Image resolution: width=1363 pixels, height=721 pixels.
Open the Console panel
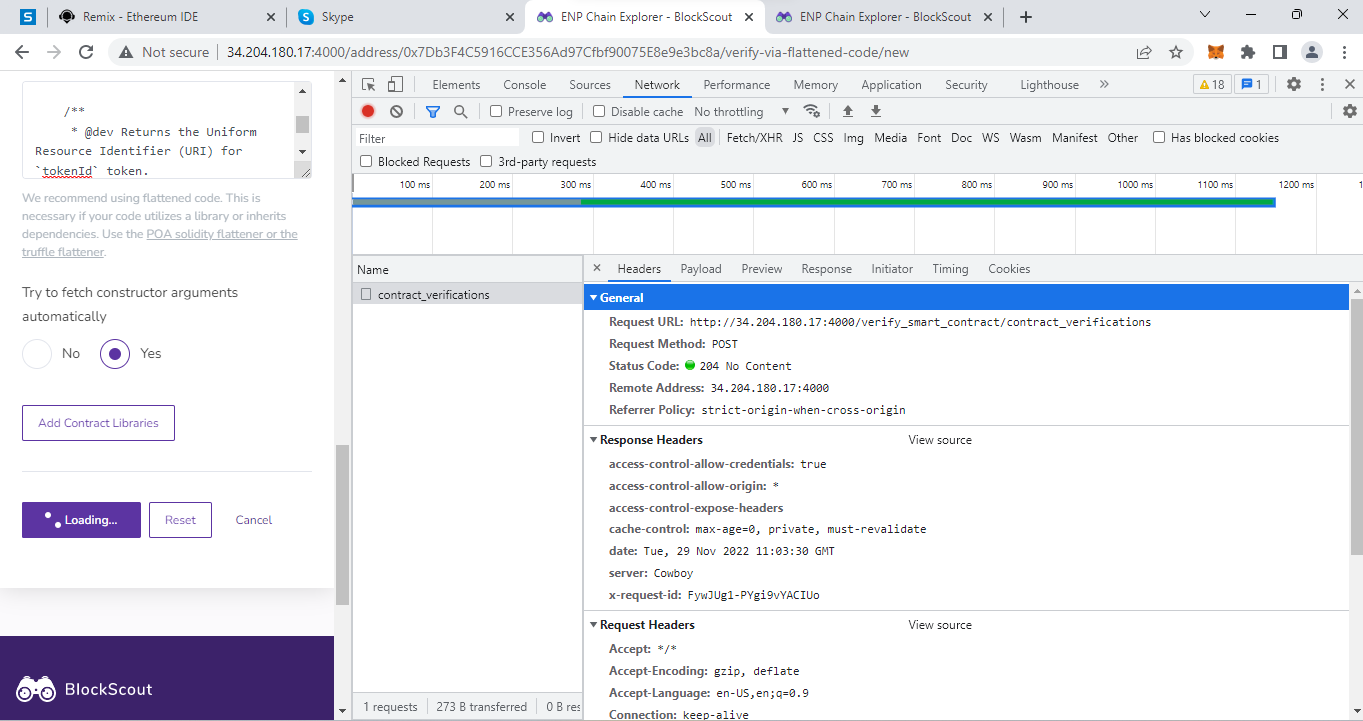(524, 84)
